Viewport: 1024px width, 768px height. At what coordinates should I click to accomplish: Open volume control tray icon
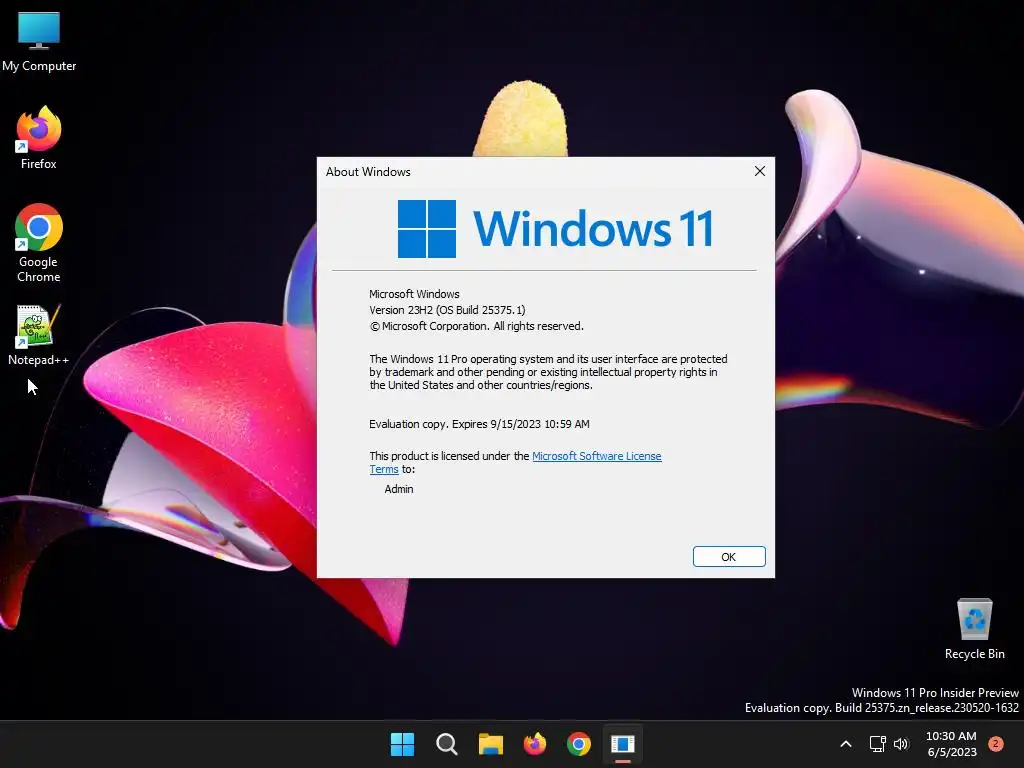(901, 744)
